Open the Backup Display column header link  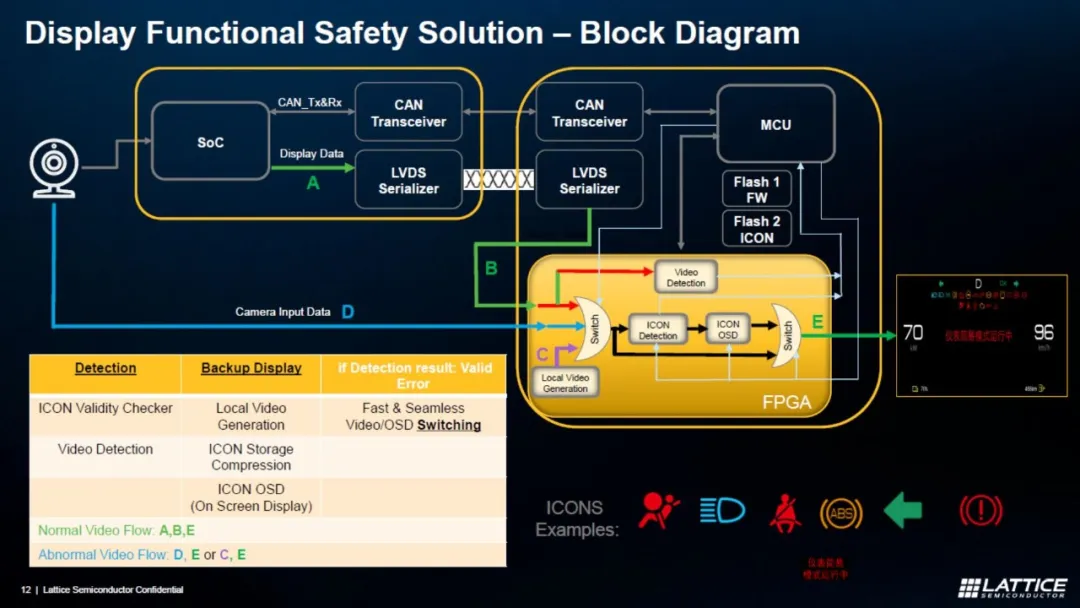tap(251, 368)
